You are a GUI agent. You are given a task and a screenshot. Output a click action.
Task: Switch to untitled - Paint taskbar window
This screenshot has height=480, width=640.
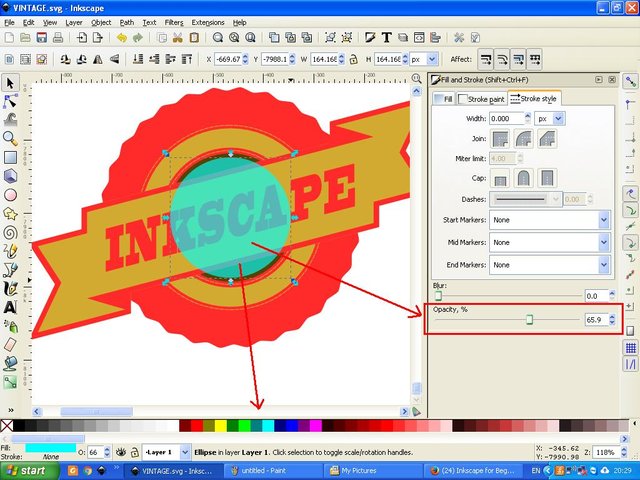[271, 471]
